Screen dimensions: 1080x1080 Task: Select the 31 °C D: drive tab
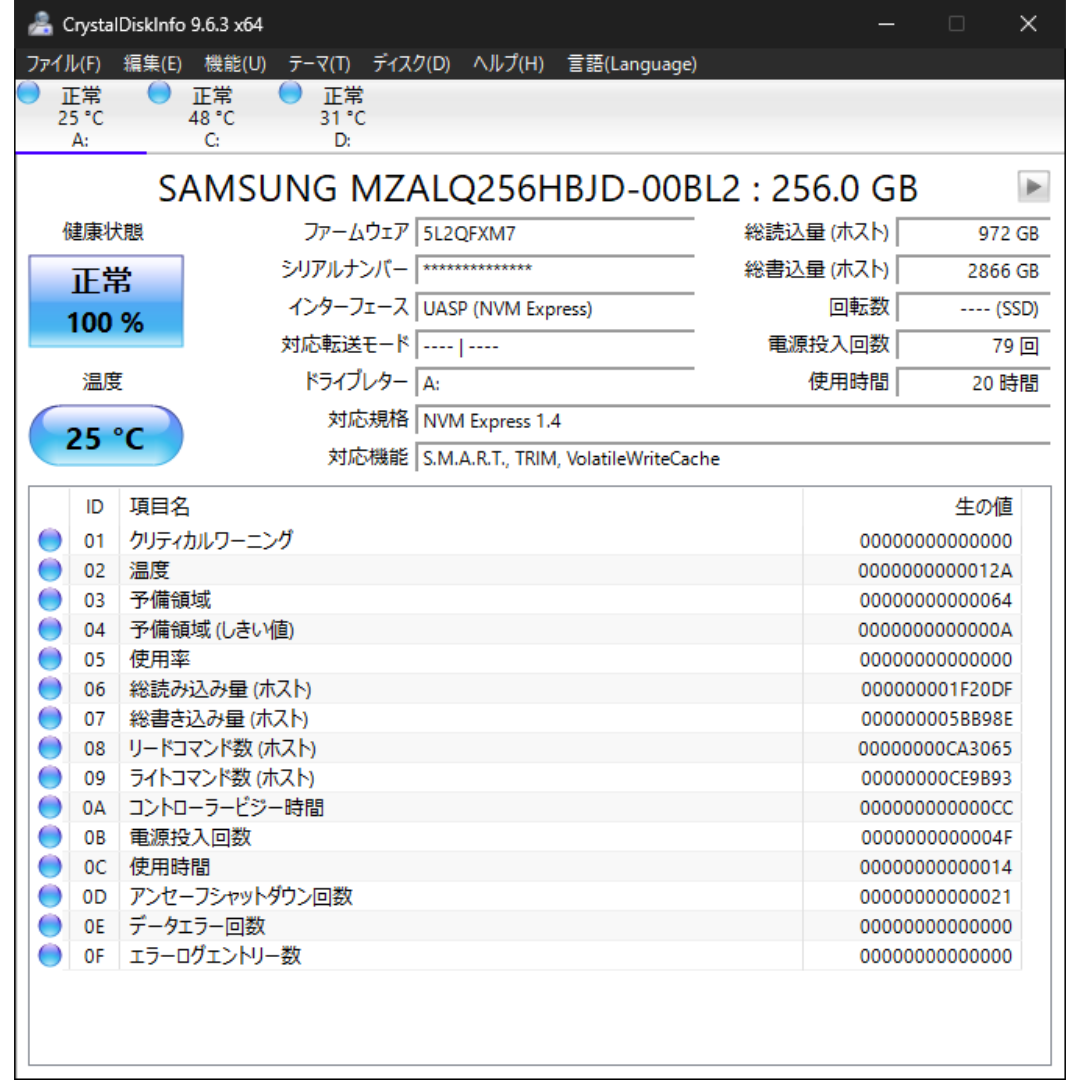click(x=342, y=116)
